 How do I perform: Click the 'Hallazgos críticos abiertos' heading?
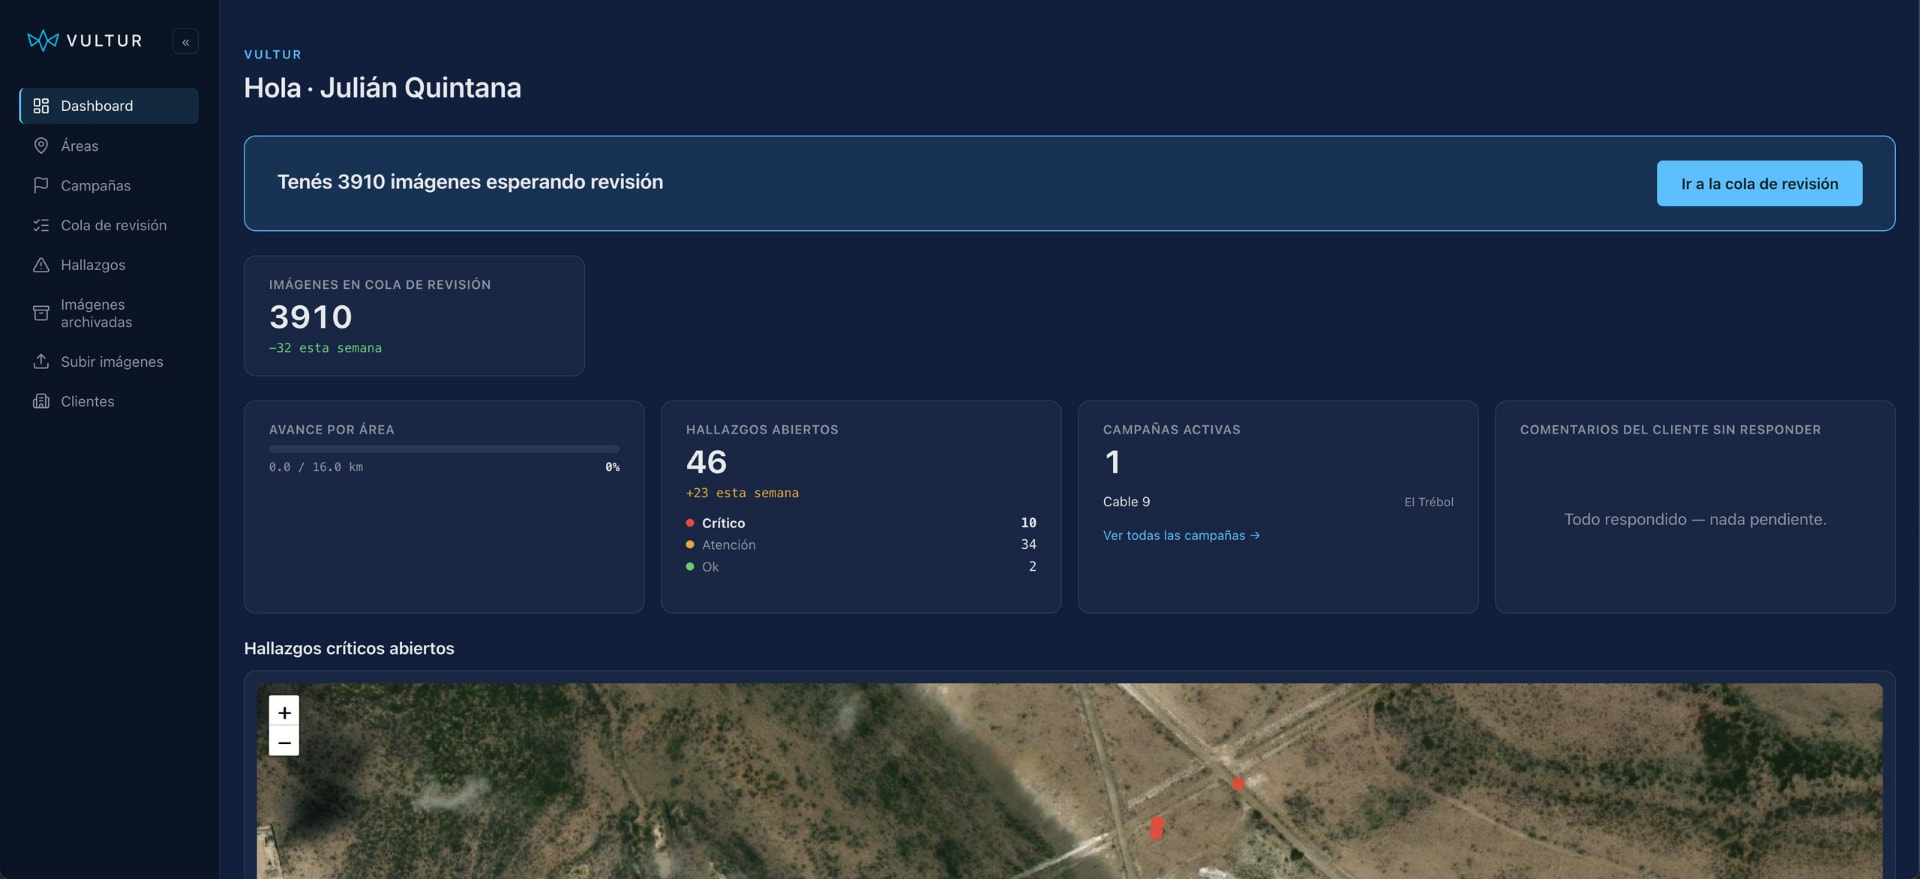click(349, 648)
